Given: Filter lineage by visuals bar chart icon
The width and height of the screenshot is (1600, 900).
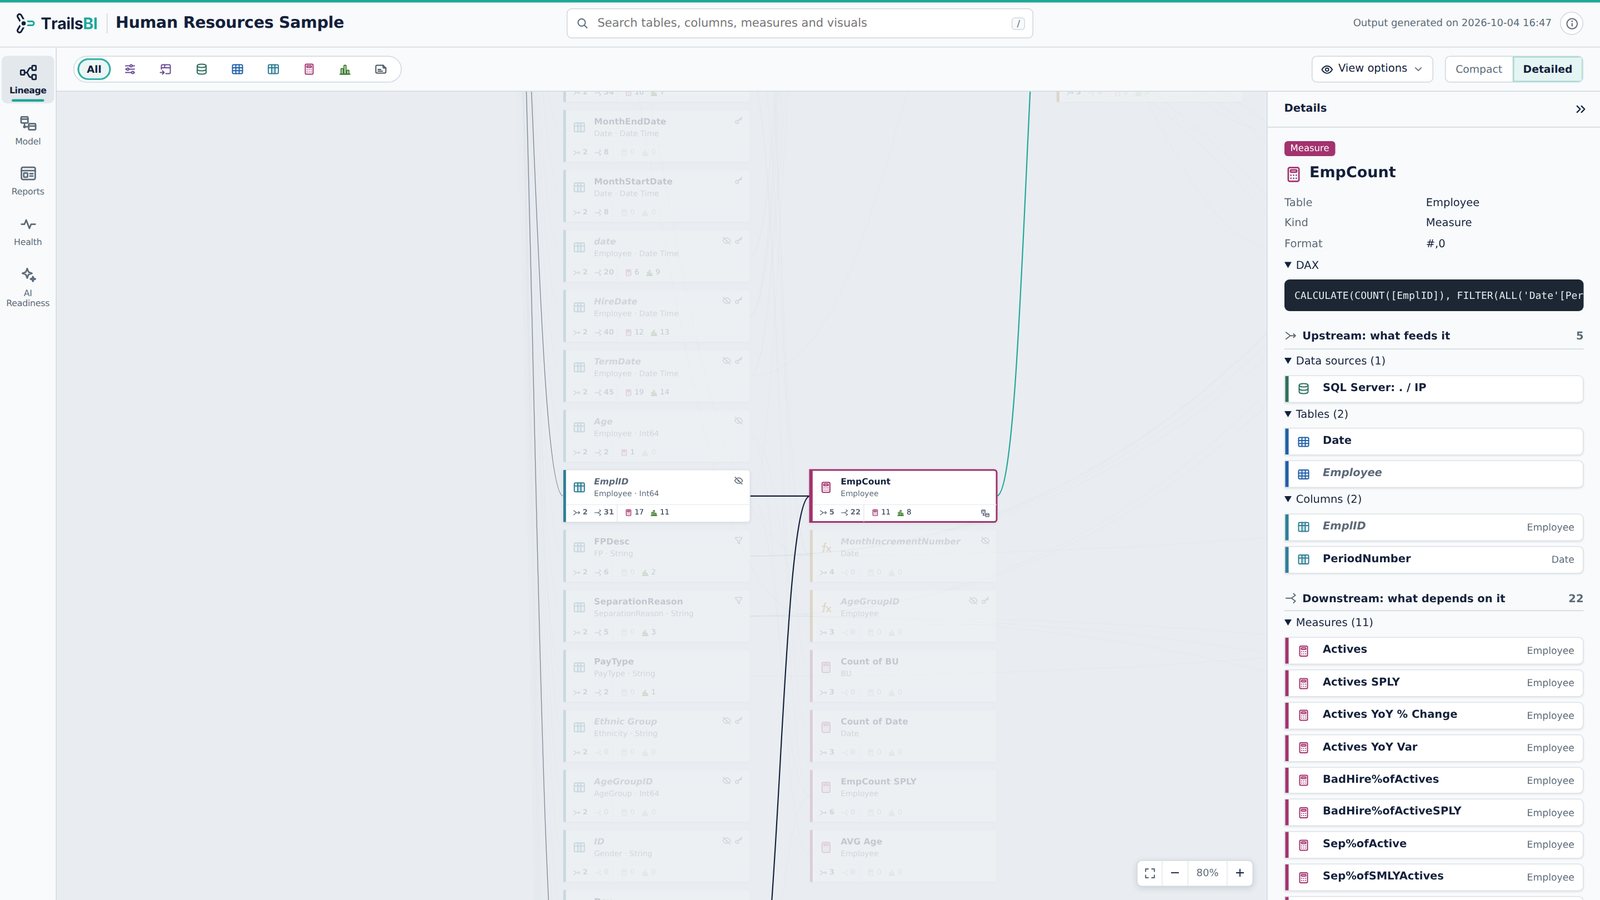Looking at the screenshot, I should click(345, 69).
